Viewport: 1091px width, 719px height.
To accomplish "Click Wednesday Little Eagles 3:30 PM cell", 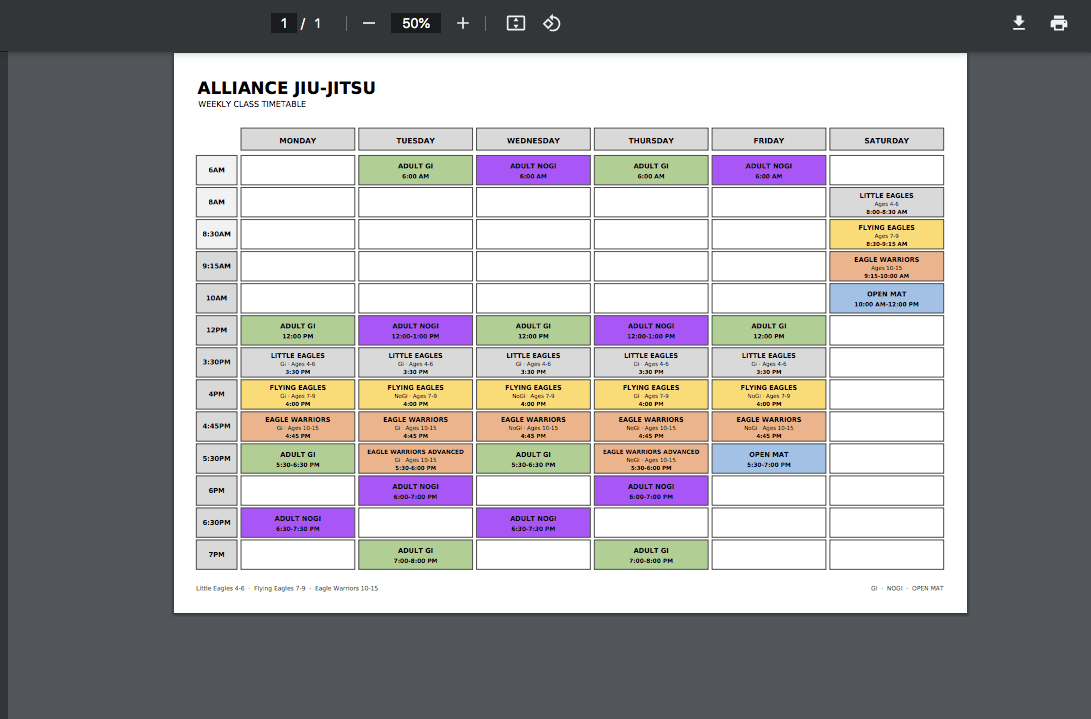I will pyautogui.click(x=533, y=362).
